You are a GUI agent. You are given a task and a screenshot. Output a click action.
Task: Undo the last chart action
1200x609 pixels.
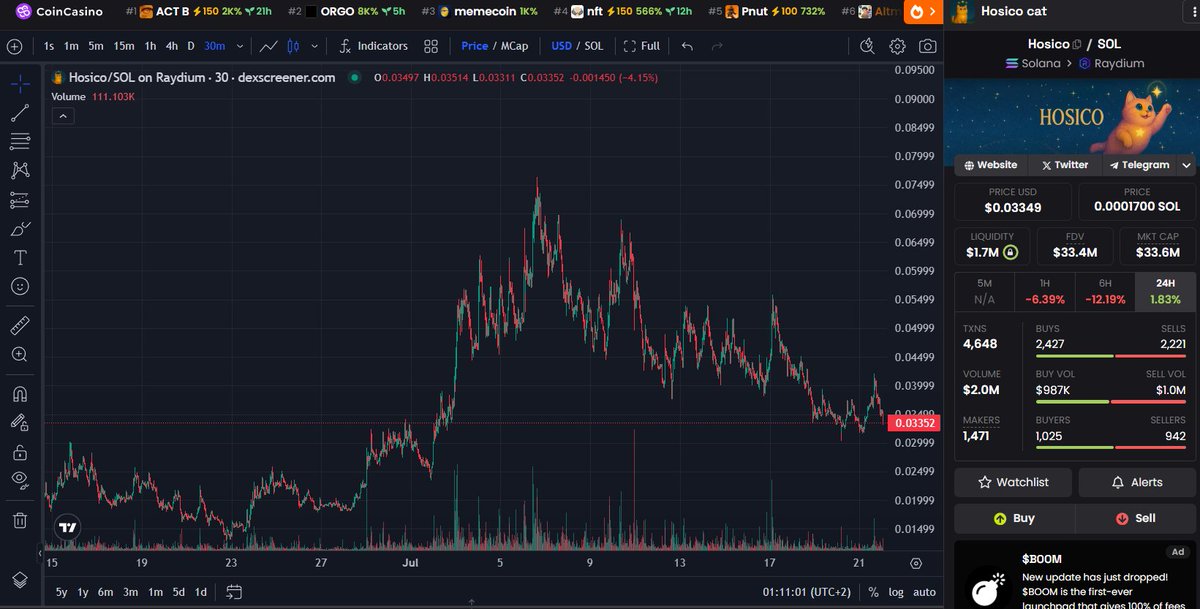(687, 46)
